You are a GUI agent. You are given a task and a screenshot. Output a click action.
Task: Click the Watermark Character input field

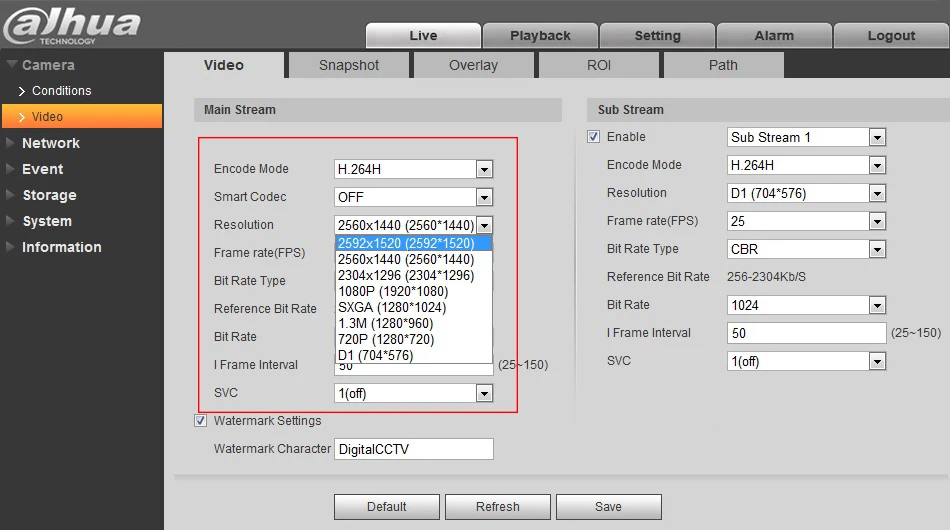point(414,449)
